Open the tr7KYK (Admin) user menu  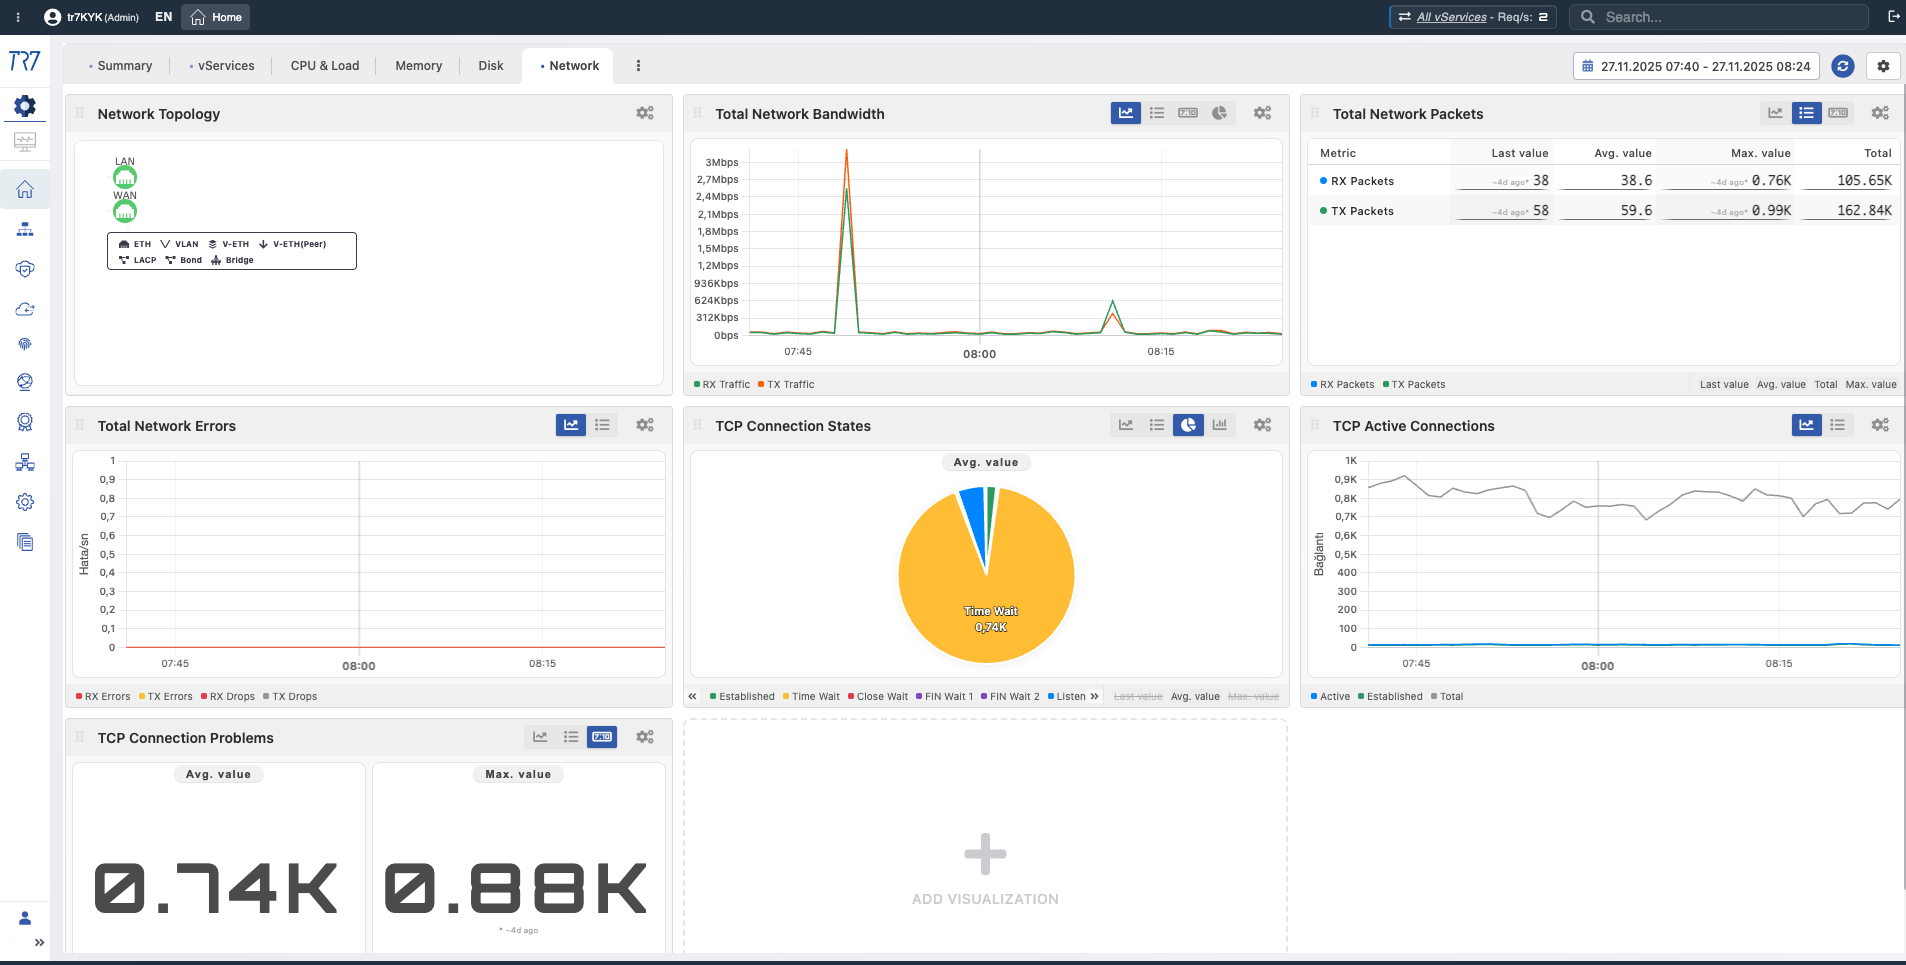[x=92, y=17]
